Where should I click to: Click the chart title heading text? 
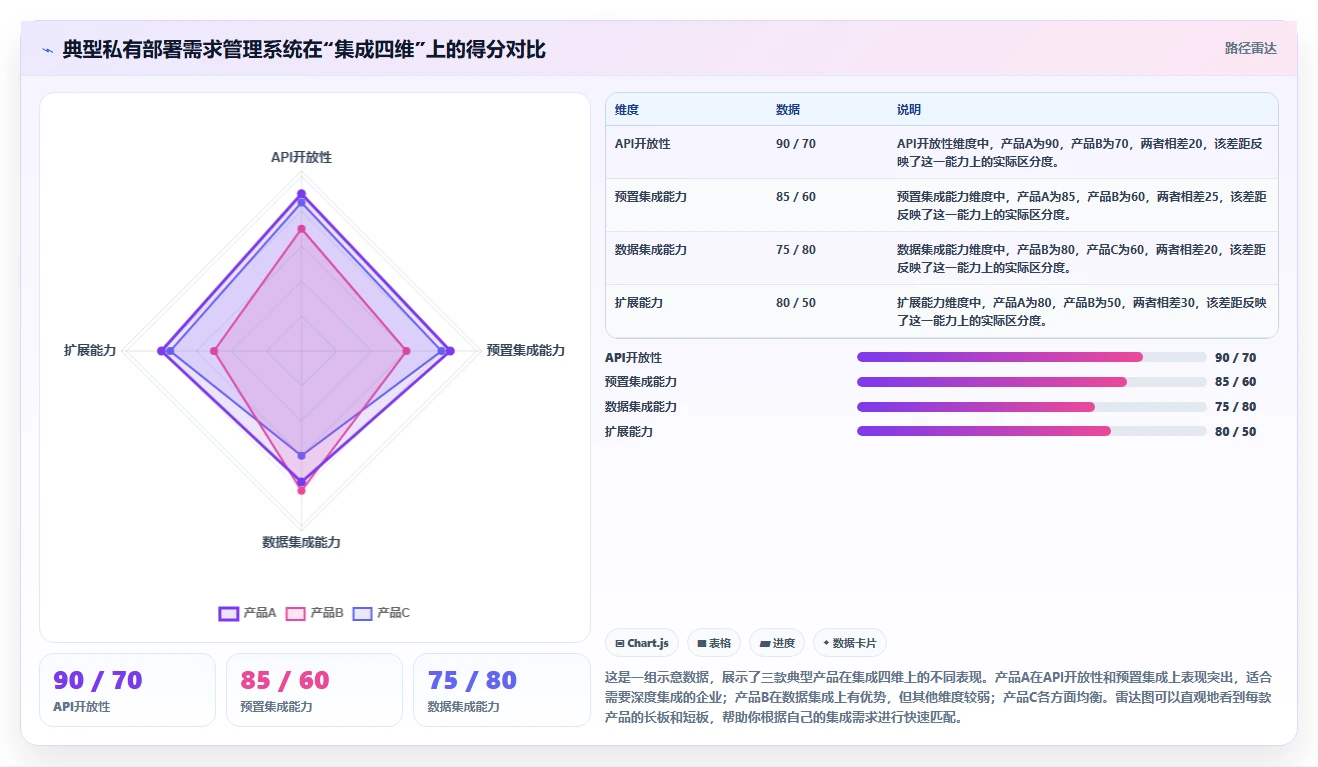[x=304, y=49]
